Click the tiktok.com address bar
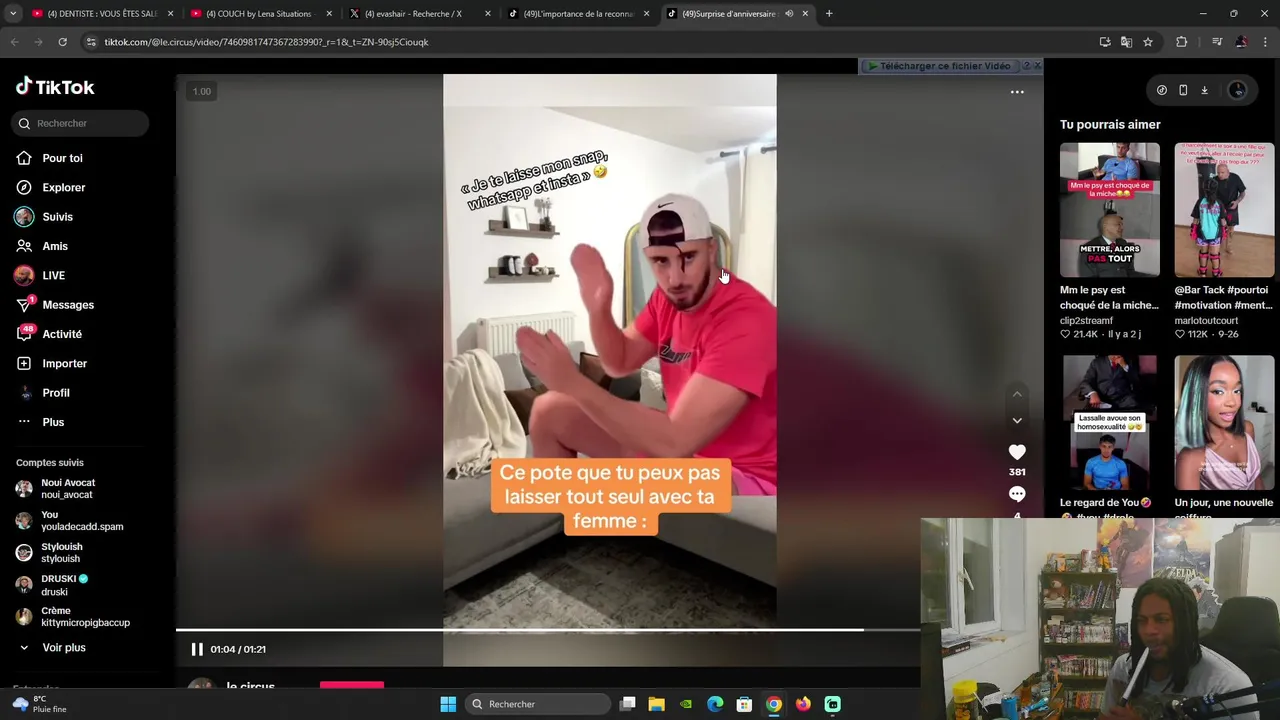This screenshot has width=1280, height=720. click(x=580, y=42)
